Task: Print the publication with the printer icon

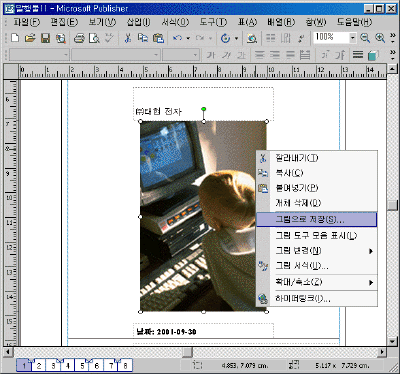Action: point(79,38)
